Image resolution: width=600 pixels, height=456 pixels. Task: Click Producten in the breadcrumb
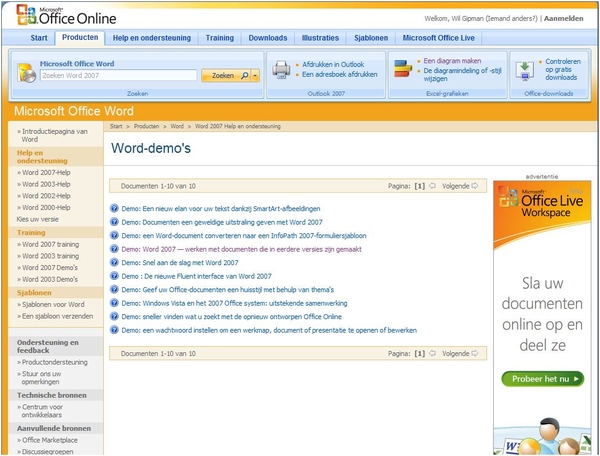pos(146,126)
